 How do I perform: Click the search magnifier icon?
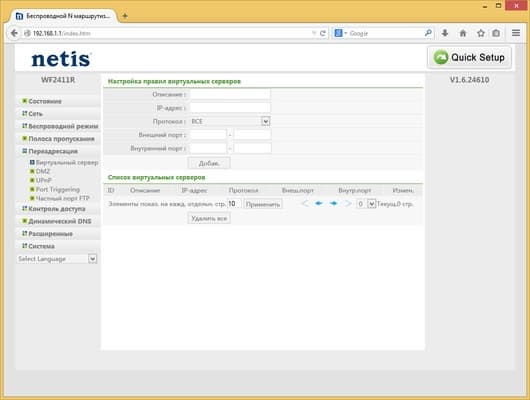(x=428, y=33)
